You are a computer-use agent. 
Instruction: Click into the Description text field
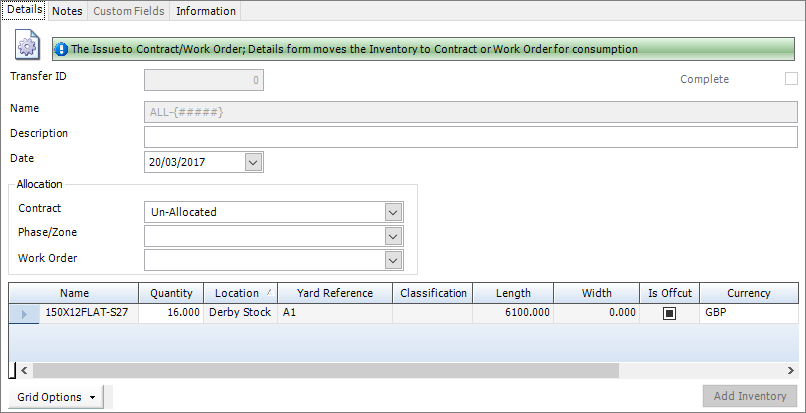point(470,137)
